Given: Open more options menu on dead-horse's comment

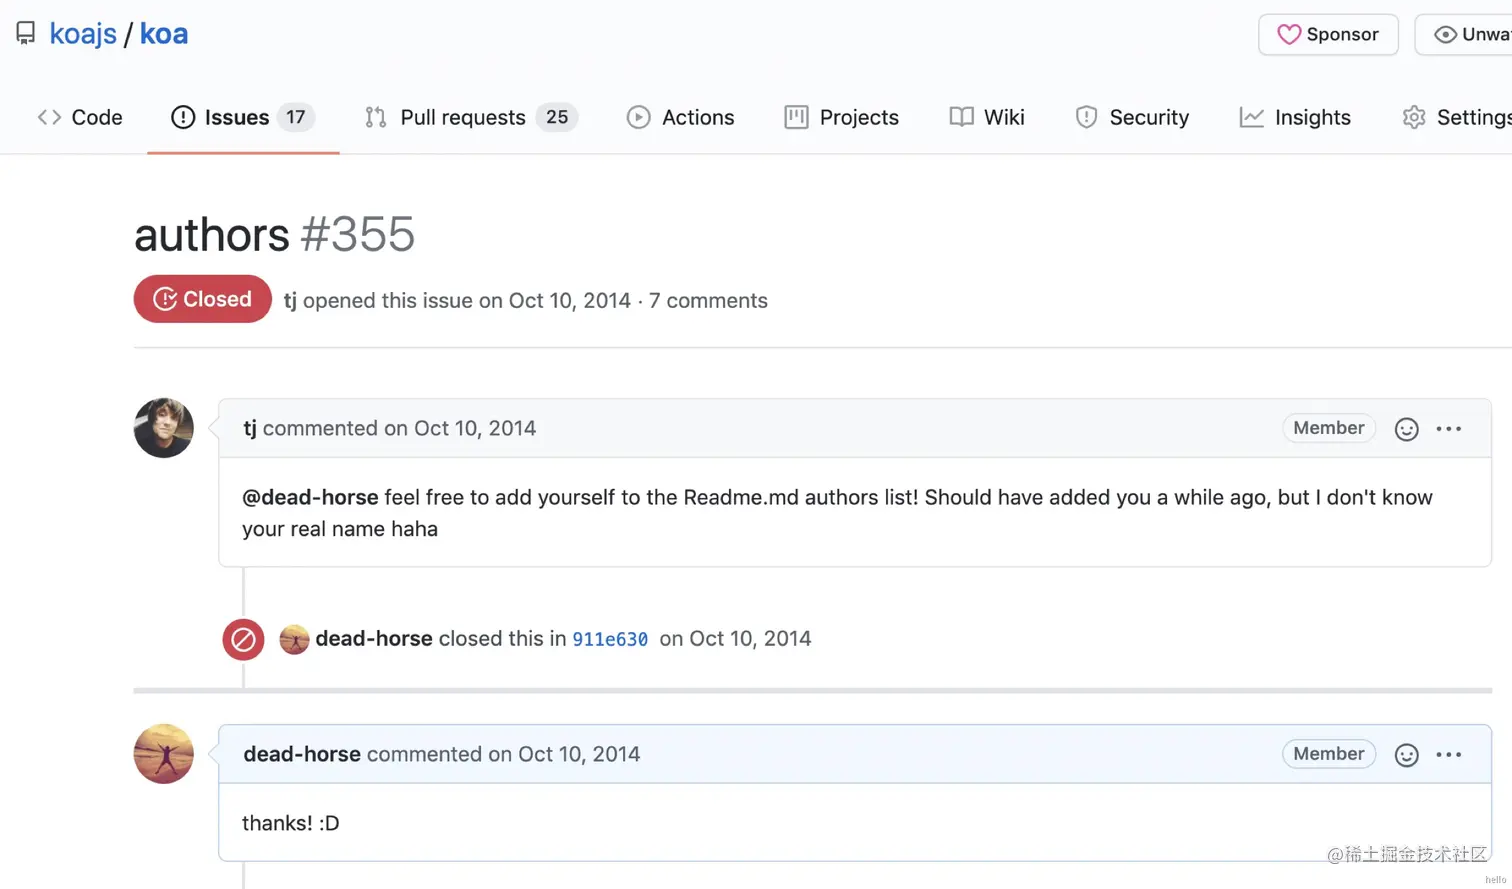Looking at the screenshot, I should [x=1449, y=755].
